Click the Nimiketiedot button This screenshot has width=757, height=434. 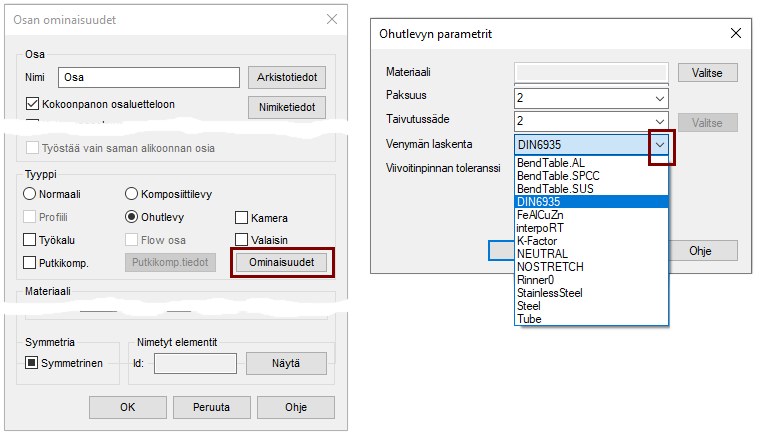tap(286, 107)
